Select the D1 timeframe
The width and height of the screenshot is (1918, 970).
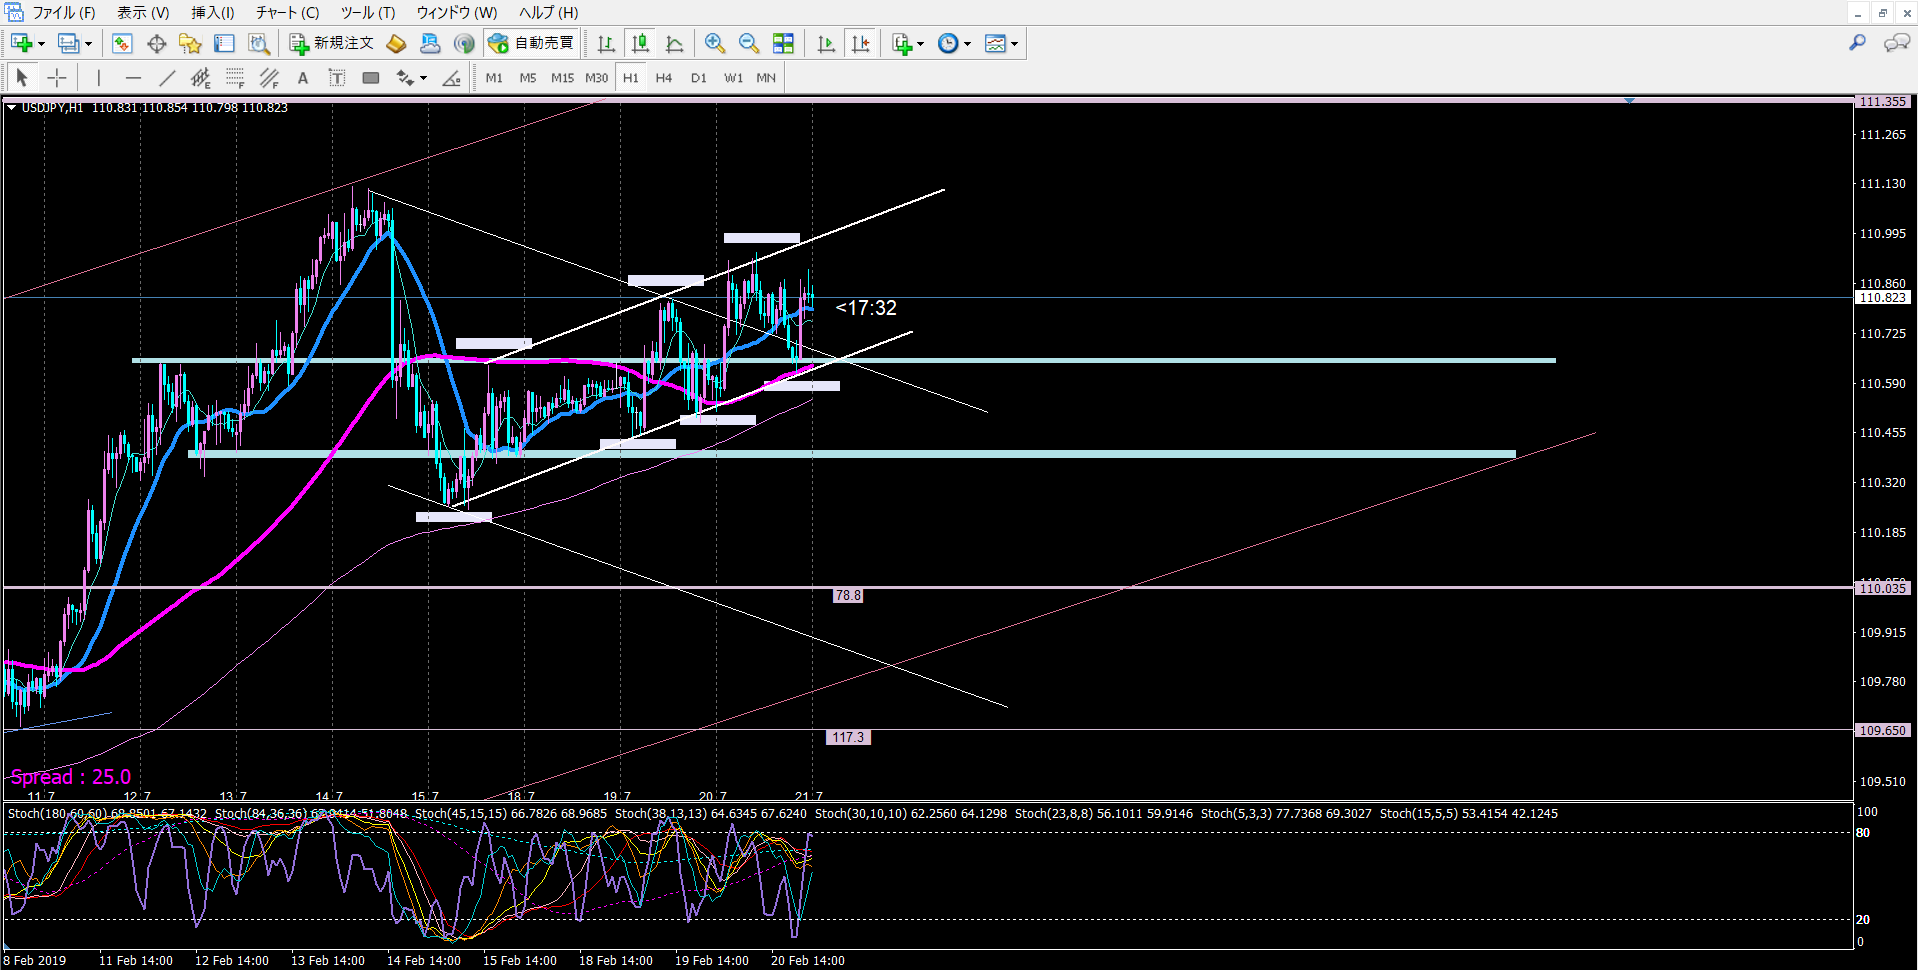coord(698,77)
